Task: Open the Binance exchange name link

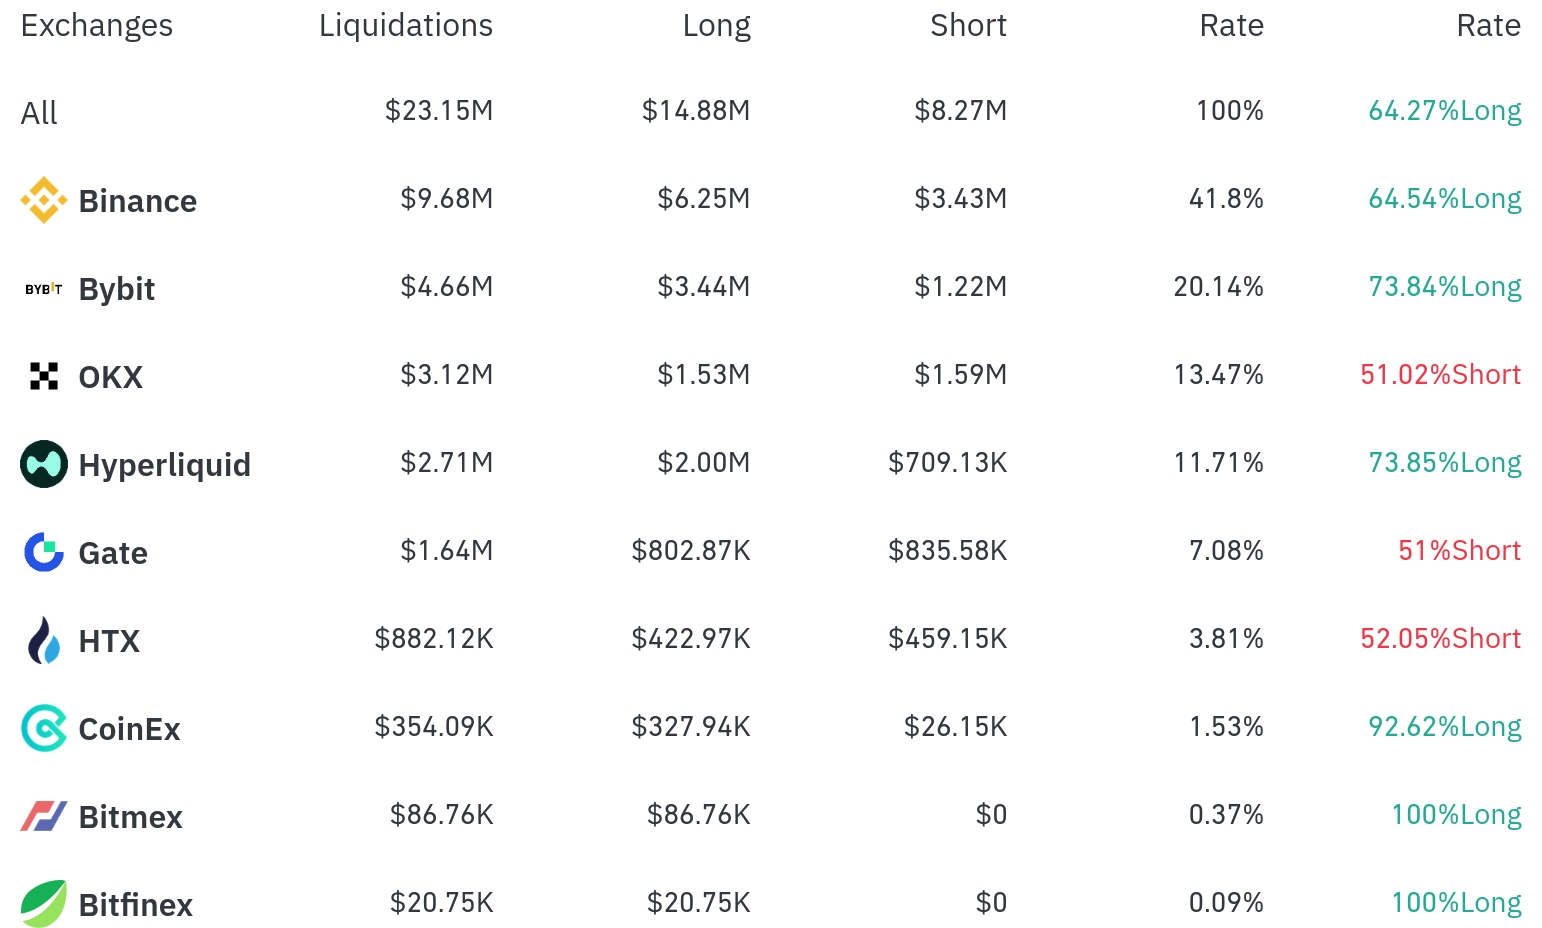Action: coord(138,201)
